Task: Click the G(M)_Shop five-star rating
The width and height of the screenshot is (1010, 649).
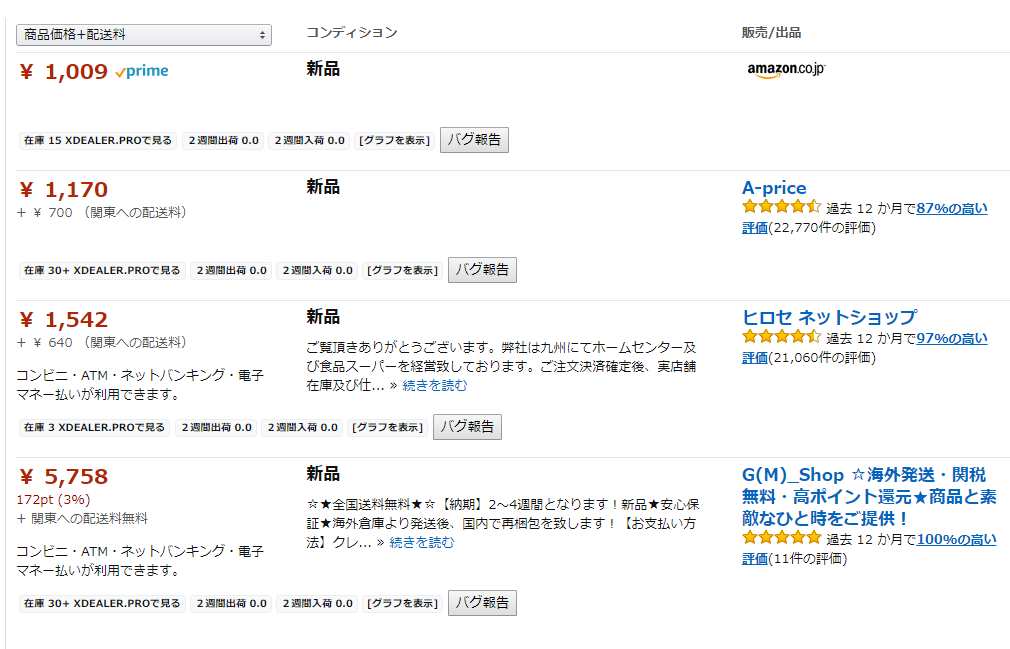Action: tap(781, 539)
